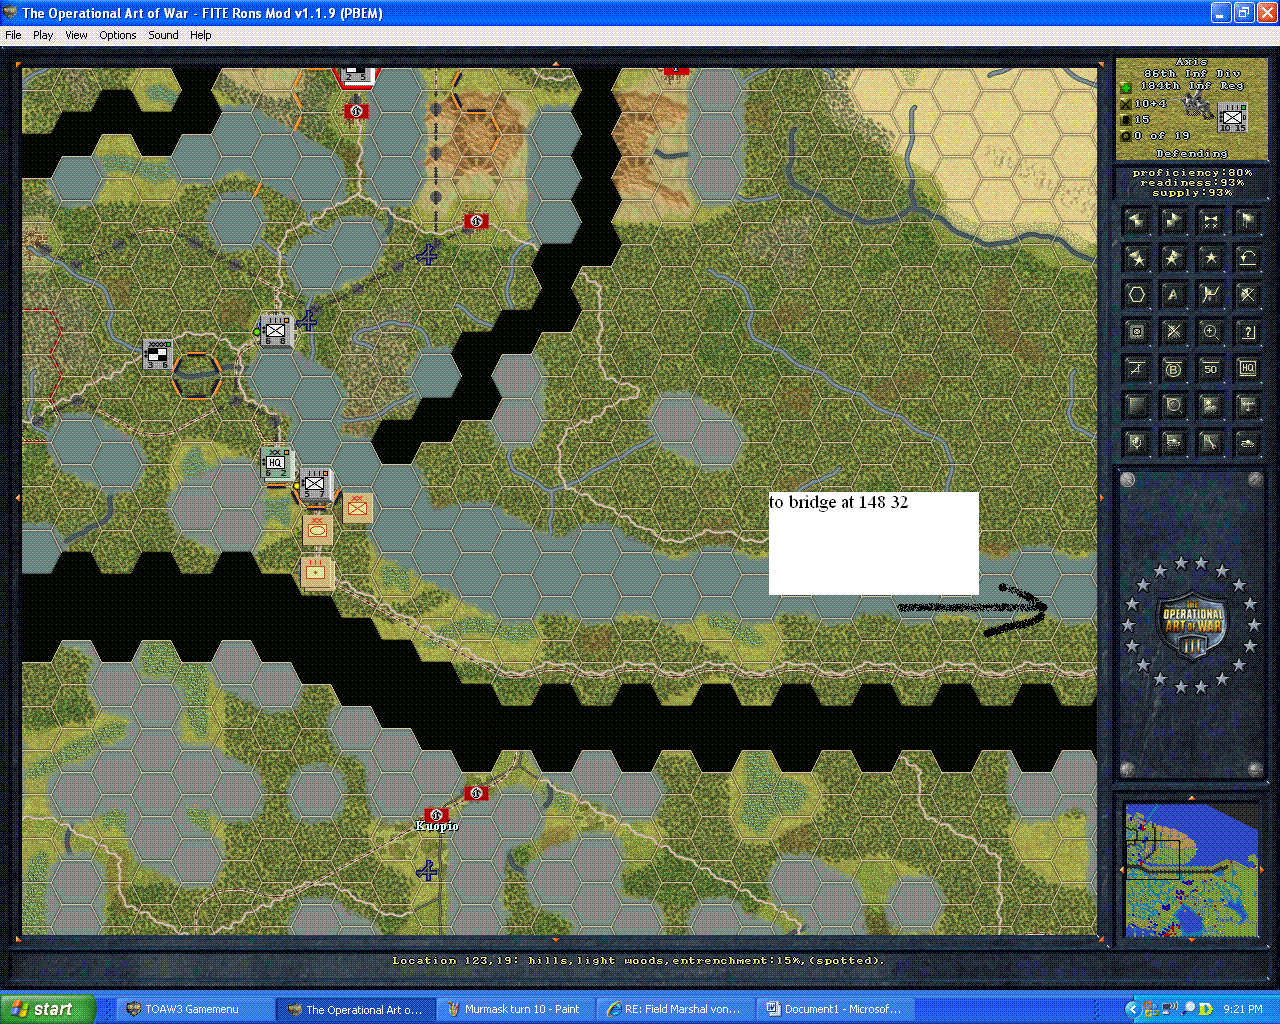Image resolution: width=1280 pixels, height=1024 pixels.
Task: Click The Operational Art of War taskbar button
Action: [358, 1009]
